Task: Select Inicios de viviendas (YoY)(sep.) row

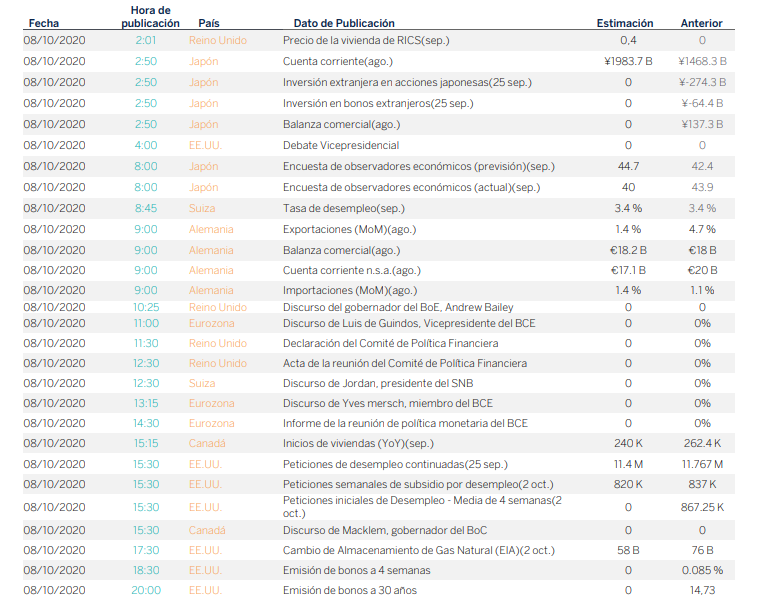Action: point(358,443)
